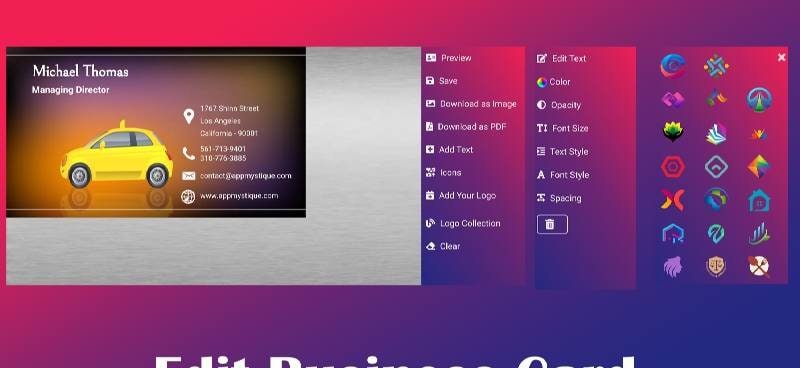Viewport: 800px width, 368px height.
Task: Pick the blue and red swirl logo
Action: 672,66
